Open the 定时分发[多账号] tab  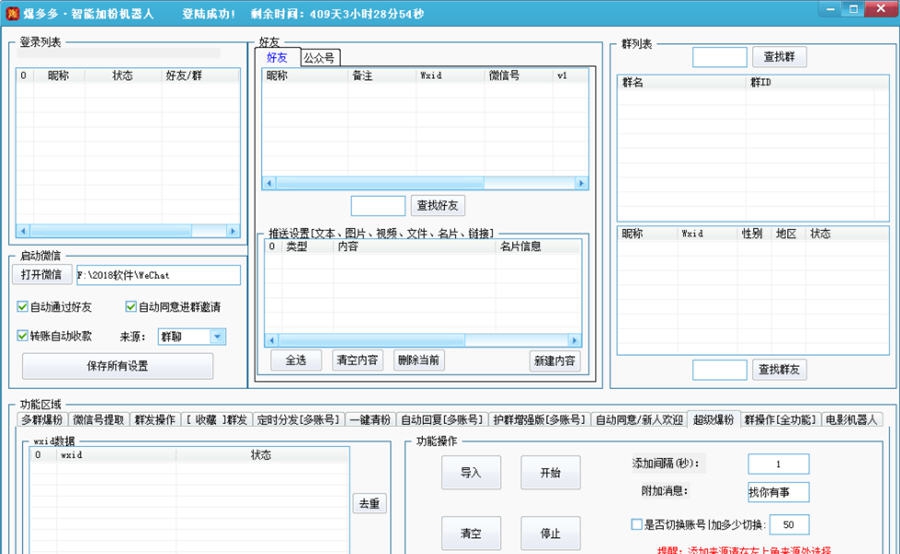(298, 420)
